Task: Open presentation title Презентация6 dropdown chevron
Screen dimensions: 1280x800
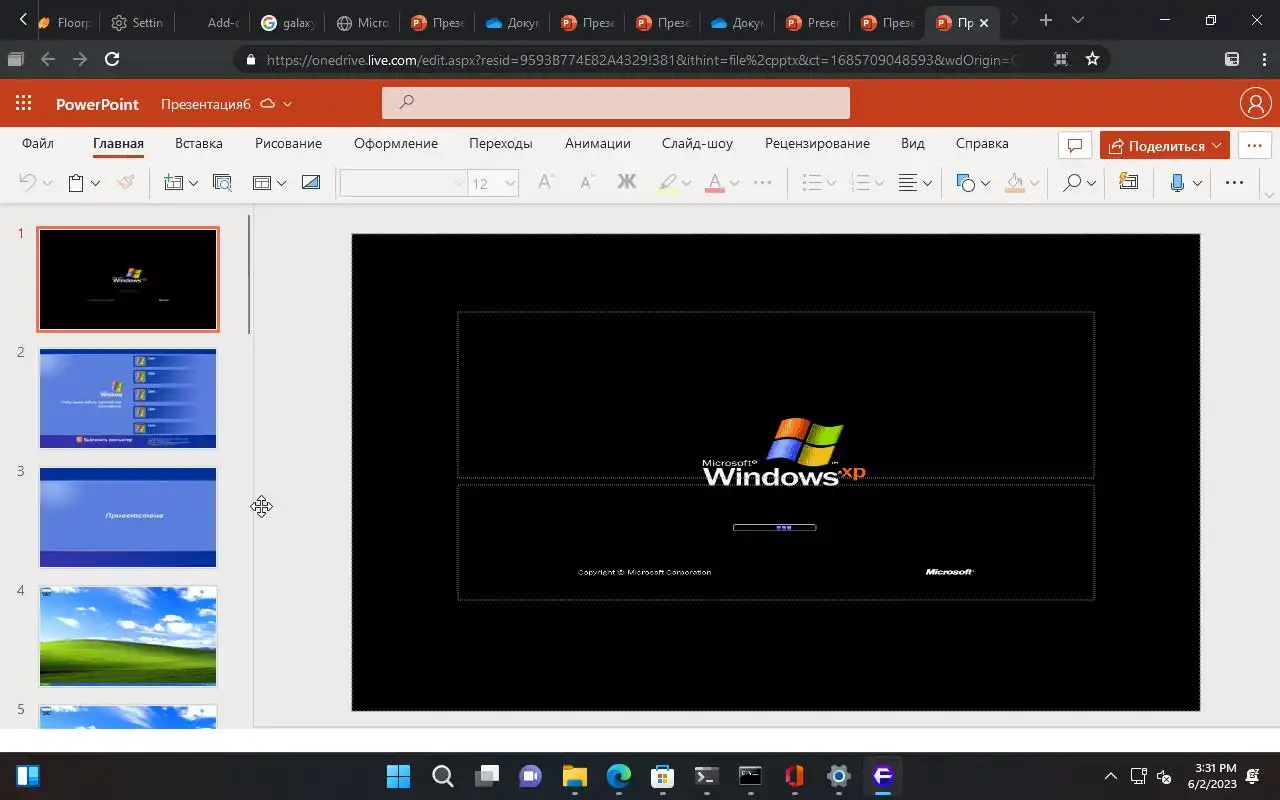Action: (x=288, y=104)
